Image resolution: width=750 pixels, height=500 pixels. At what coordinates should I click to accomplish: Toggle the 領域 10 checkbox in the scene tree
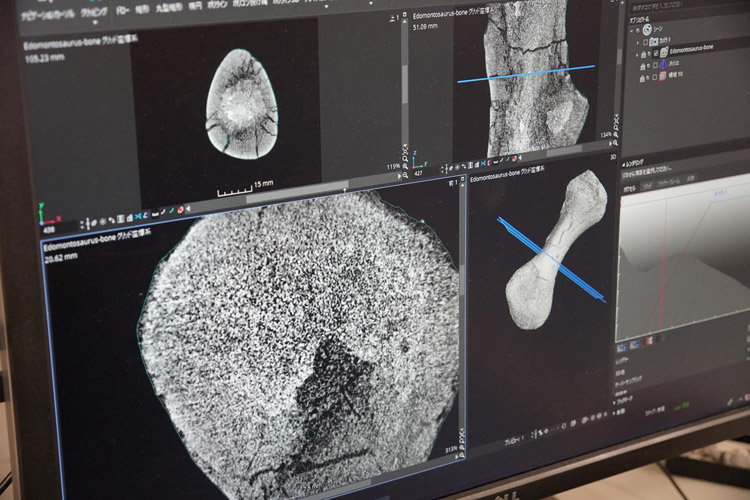(655, 78)
